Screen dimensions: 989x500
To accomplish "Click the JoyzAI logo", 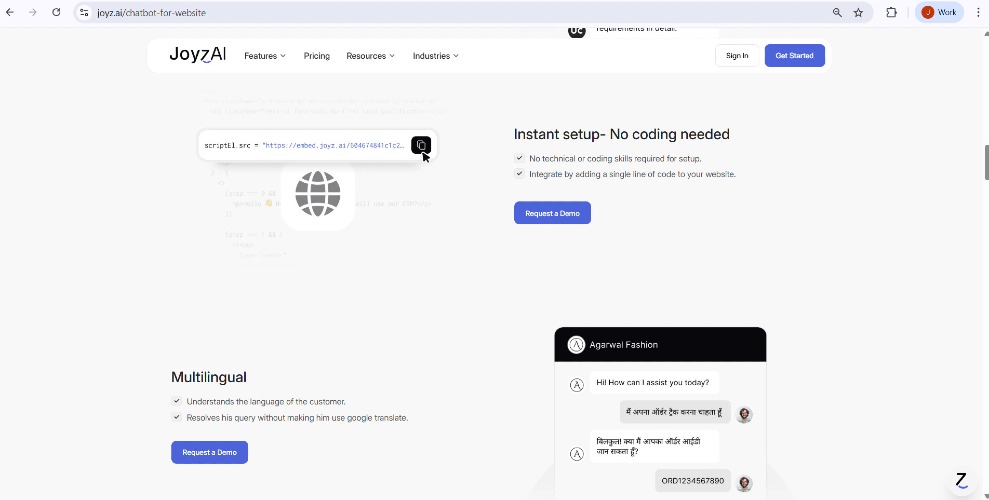I will [x=197, y=55].
